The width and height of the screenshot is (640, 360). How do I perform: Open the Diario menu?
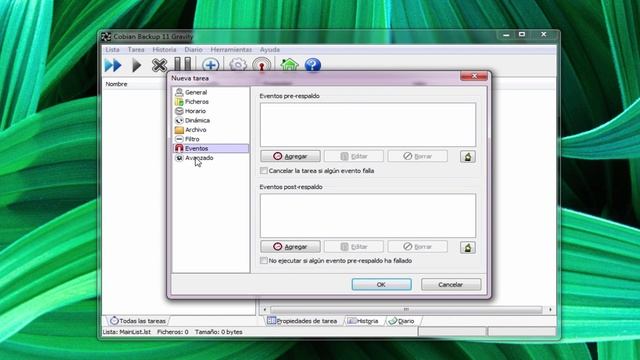tap(193, 49)
